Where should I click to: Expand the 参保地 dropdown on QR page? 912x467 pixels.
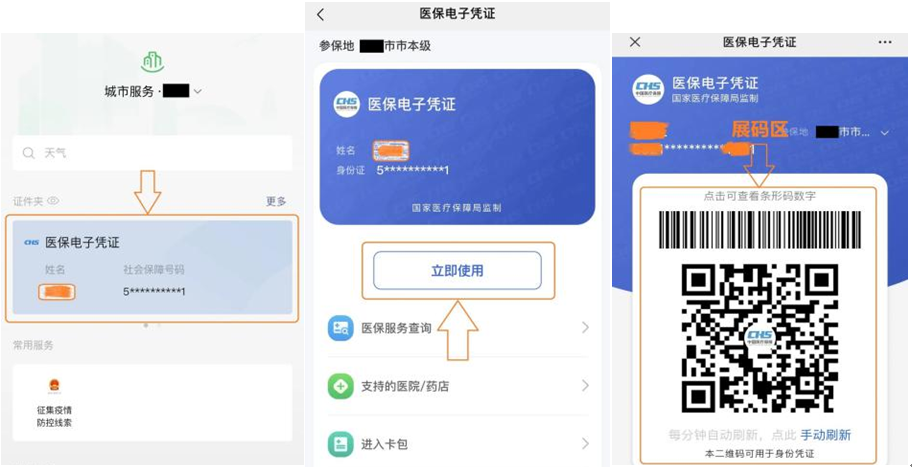pos(885,133)
